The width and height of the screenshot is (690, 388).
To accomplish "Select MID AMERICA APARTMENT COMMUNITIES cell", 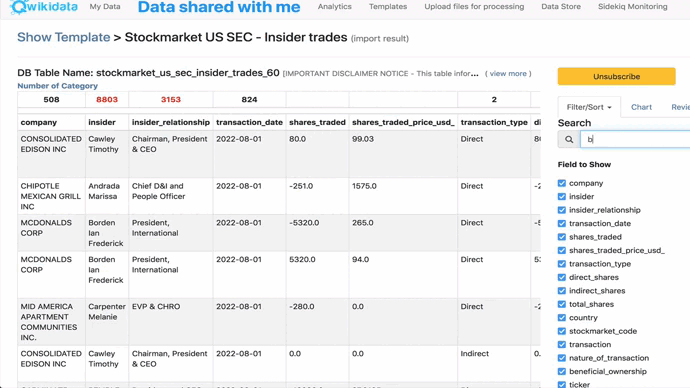I will [x=51, y=322].
